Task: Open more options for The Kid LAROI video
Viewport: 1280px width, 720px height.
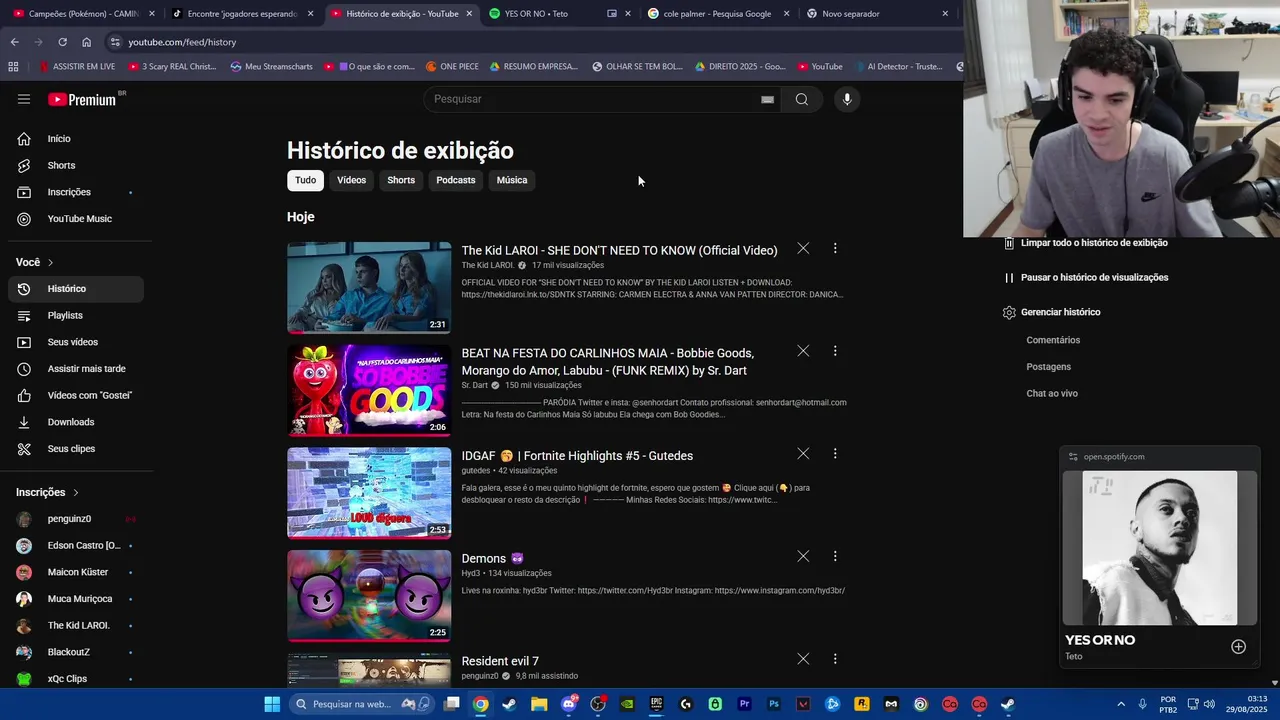Action: (x=835, y=248)
